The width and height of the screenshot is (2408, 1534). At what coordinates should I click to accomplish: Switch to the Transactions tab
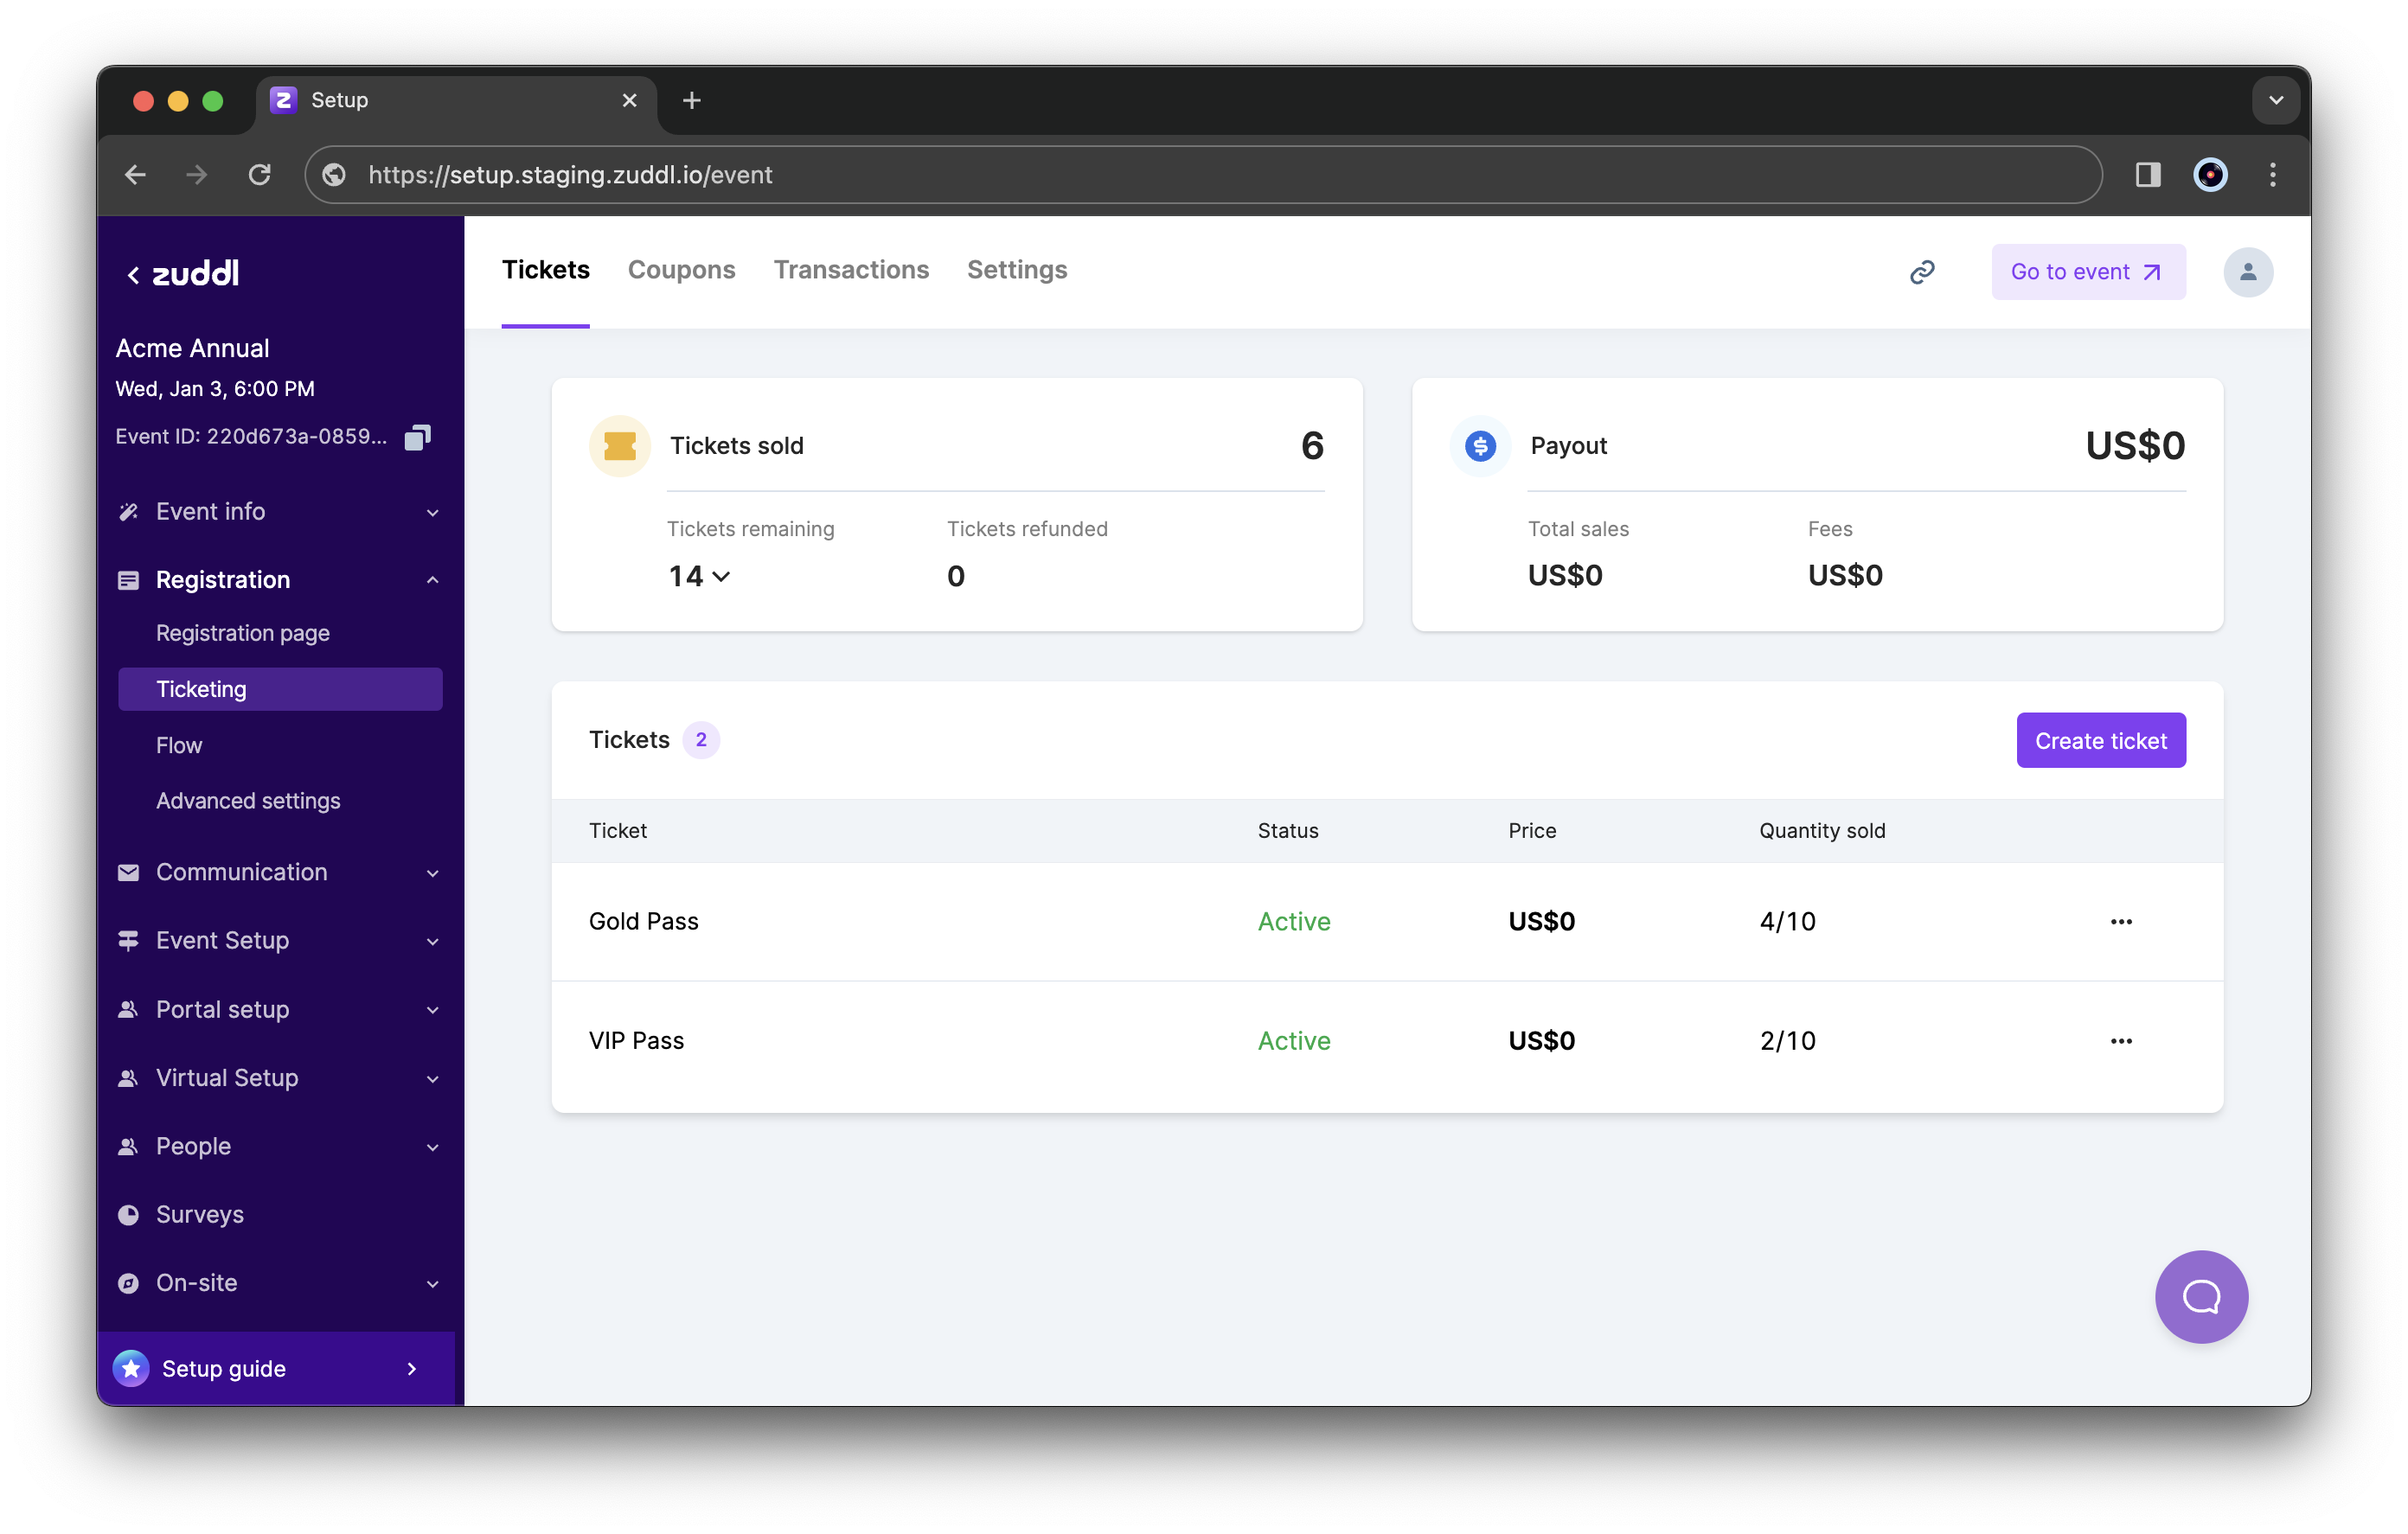click(x=851, y=271)
